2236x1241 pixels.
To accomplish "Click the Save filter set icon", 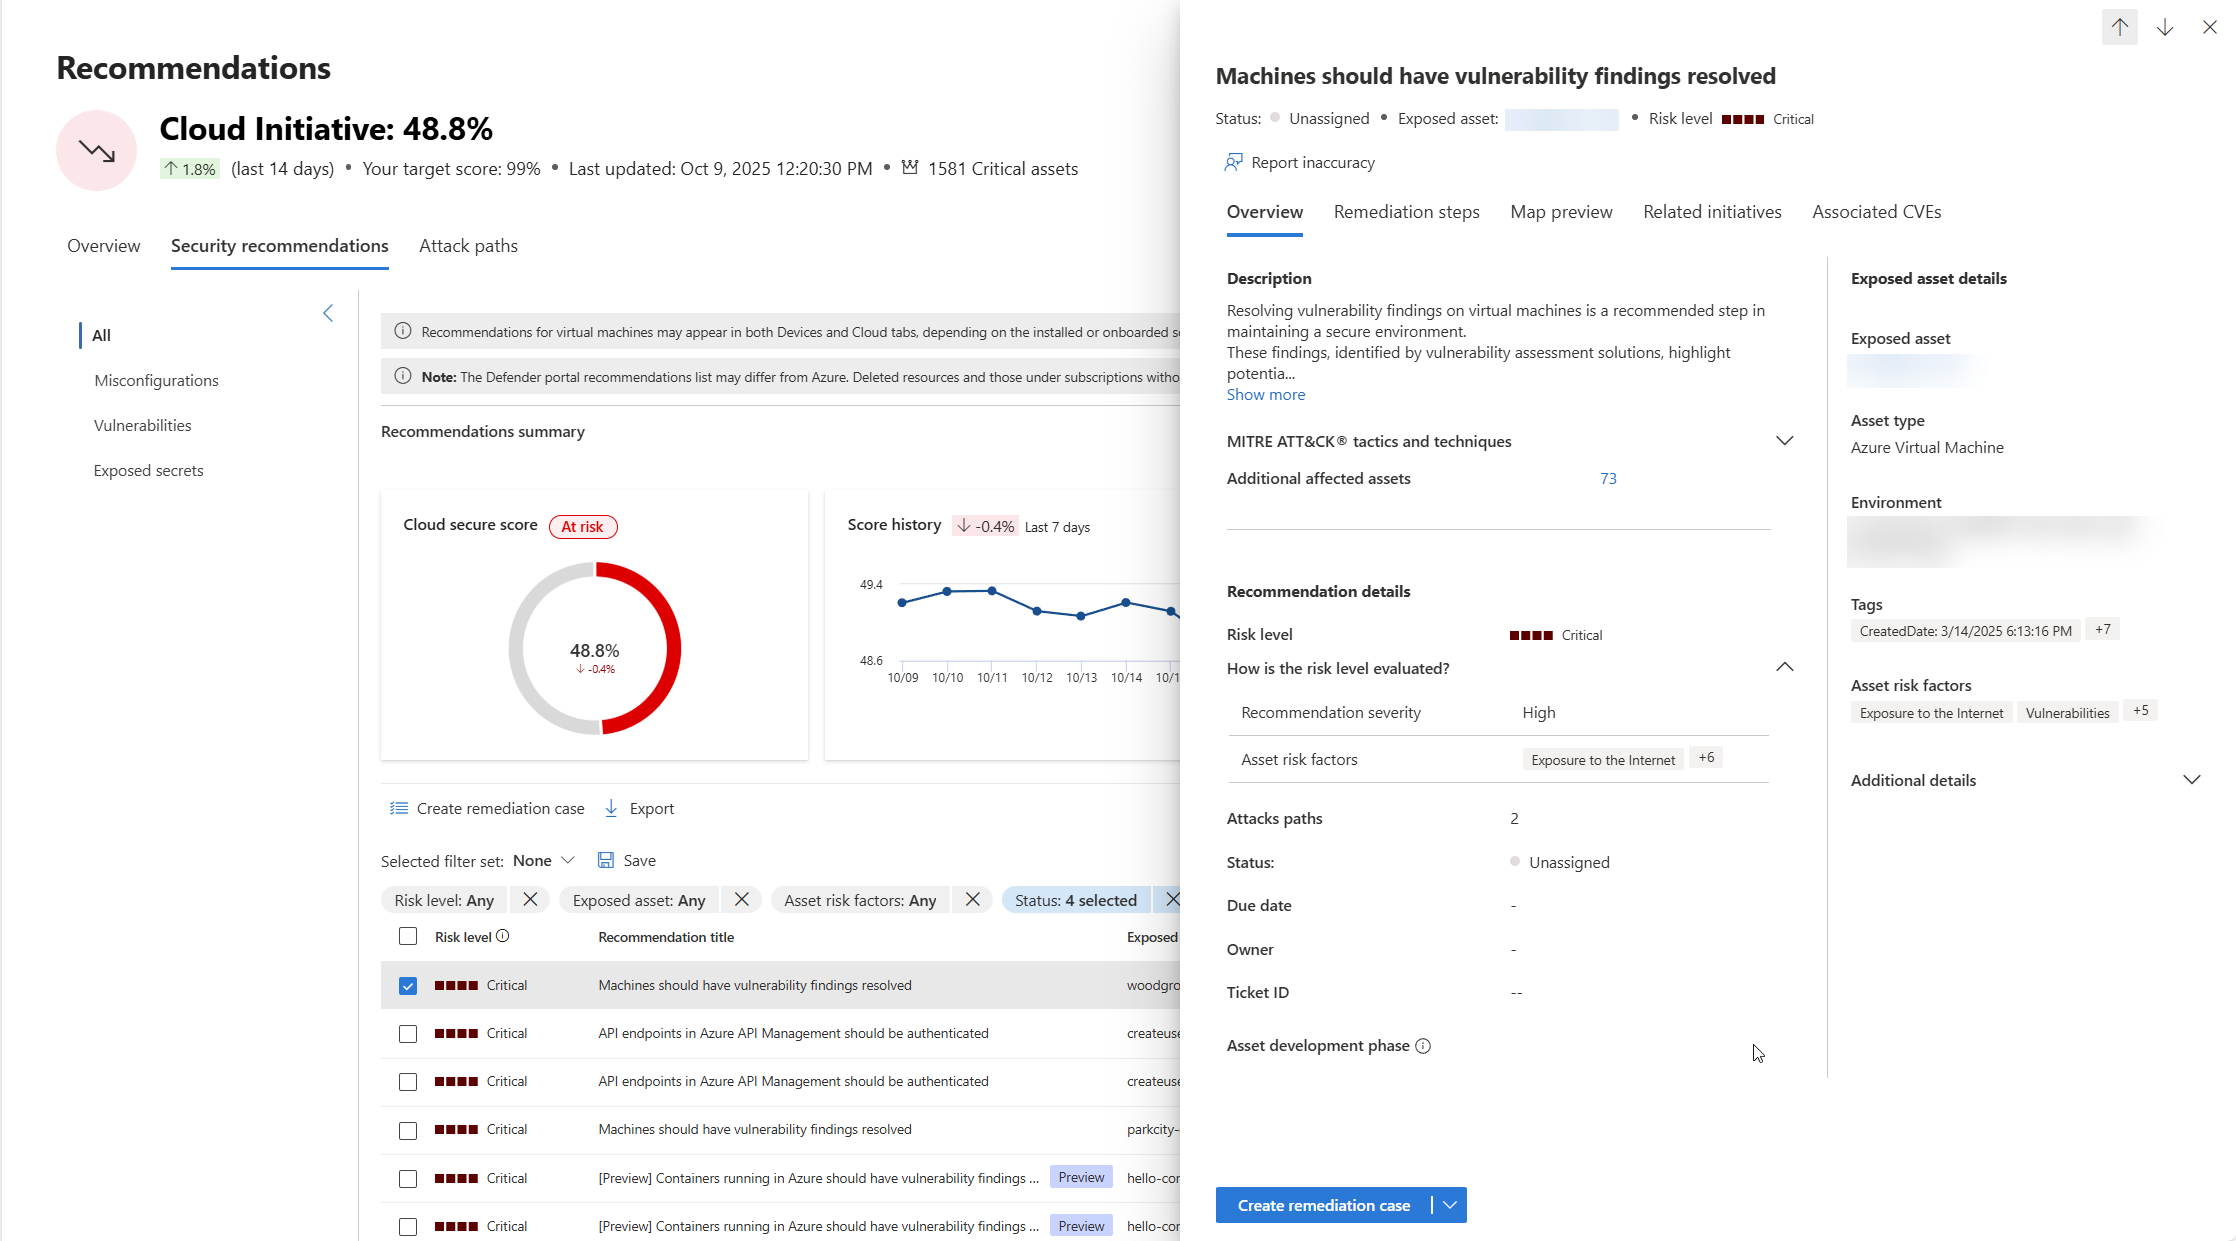I will click(x=606, y=860).
